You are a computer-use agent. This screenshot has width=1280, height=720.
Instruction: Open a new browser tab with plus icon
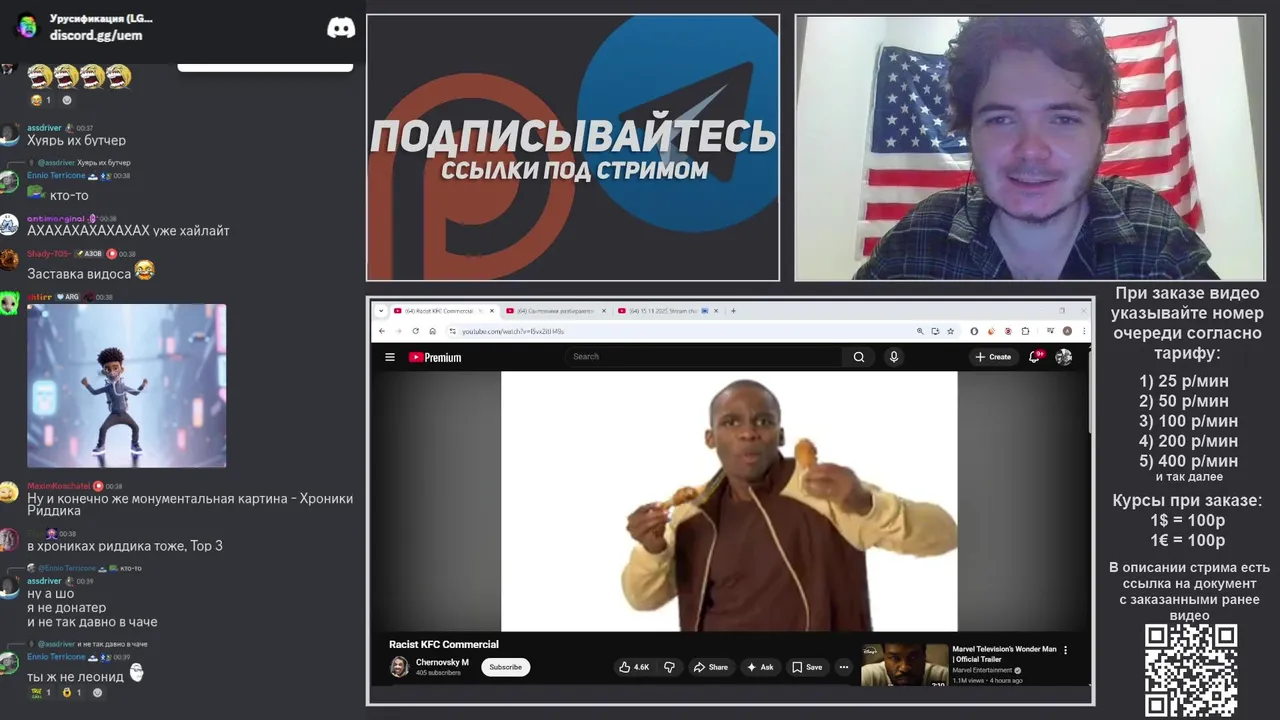733,311
